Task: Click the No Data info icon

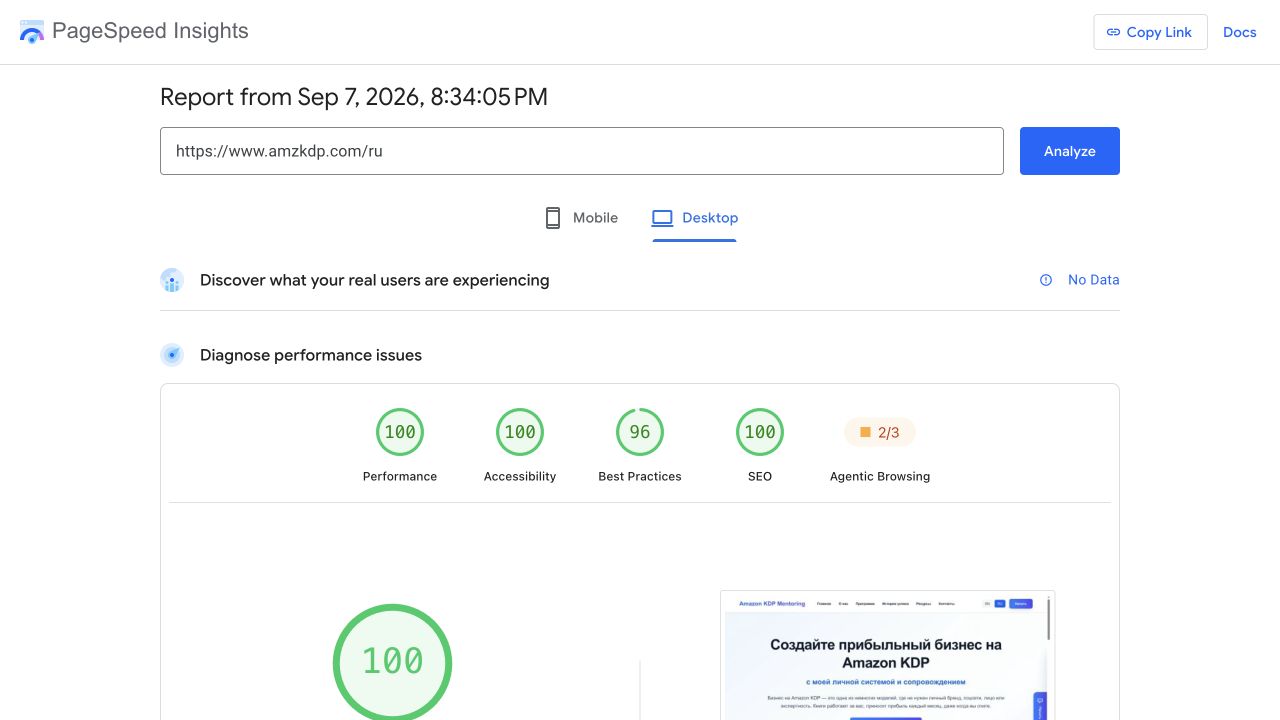Action: click(1046, 280)
